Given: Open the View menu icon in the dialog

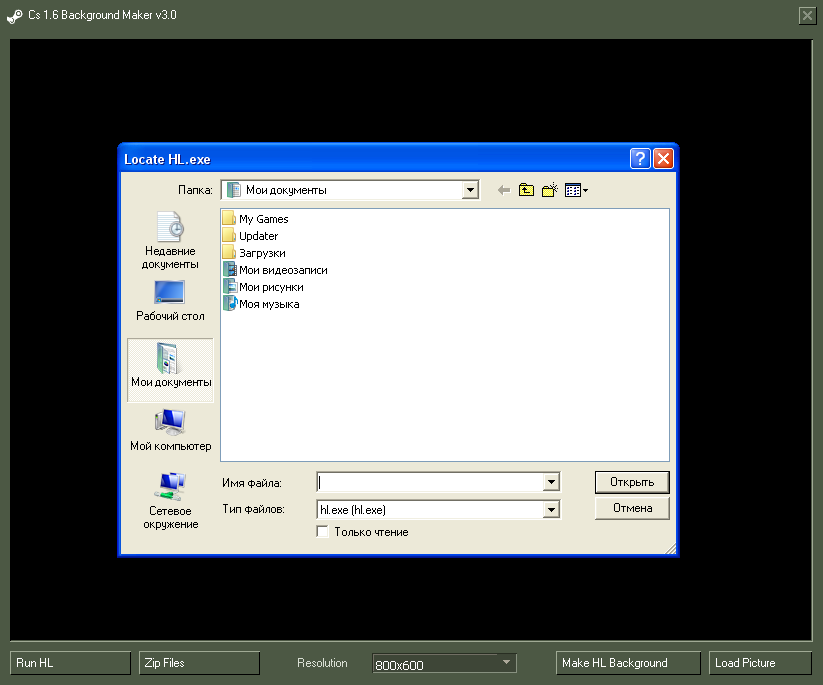Looking at the screenshot, I should 576,190.
